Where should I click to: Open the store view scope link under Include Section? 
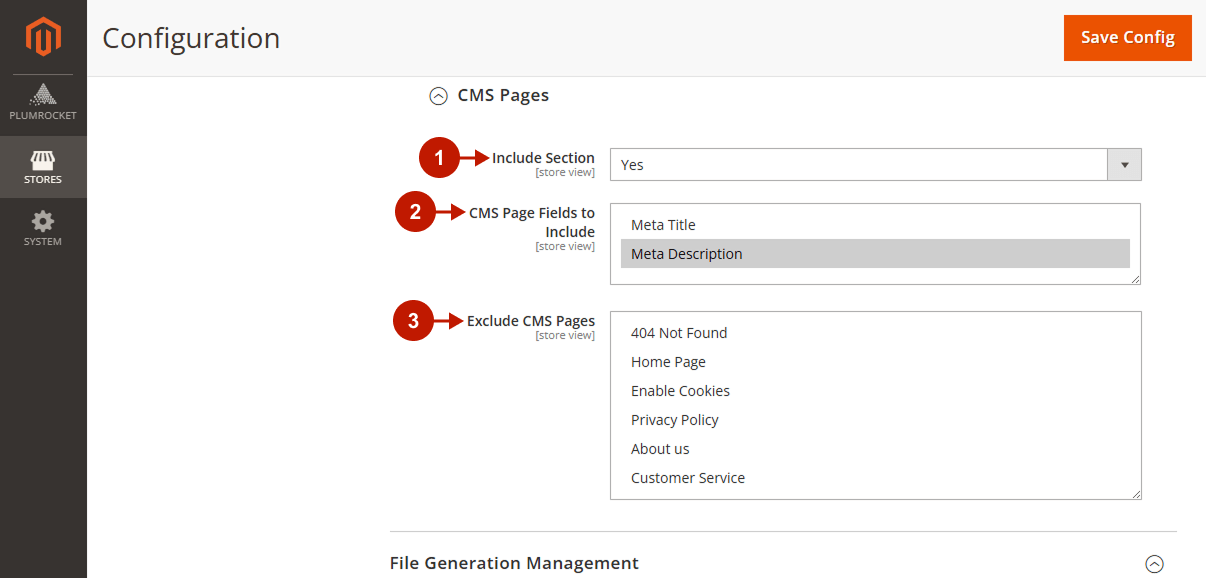pos(565,171)
